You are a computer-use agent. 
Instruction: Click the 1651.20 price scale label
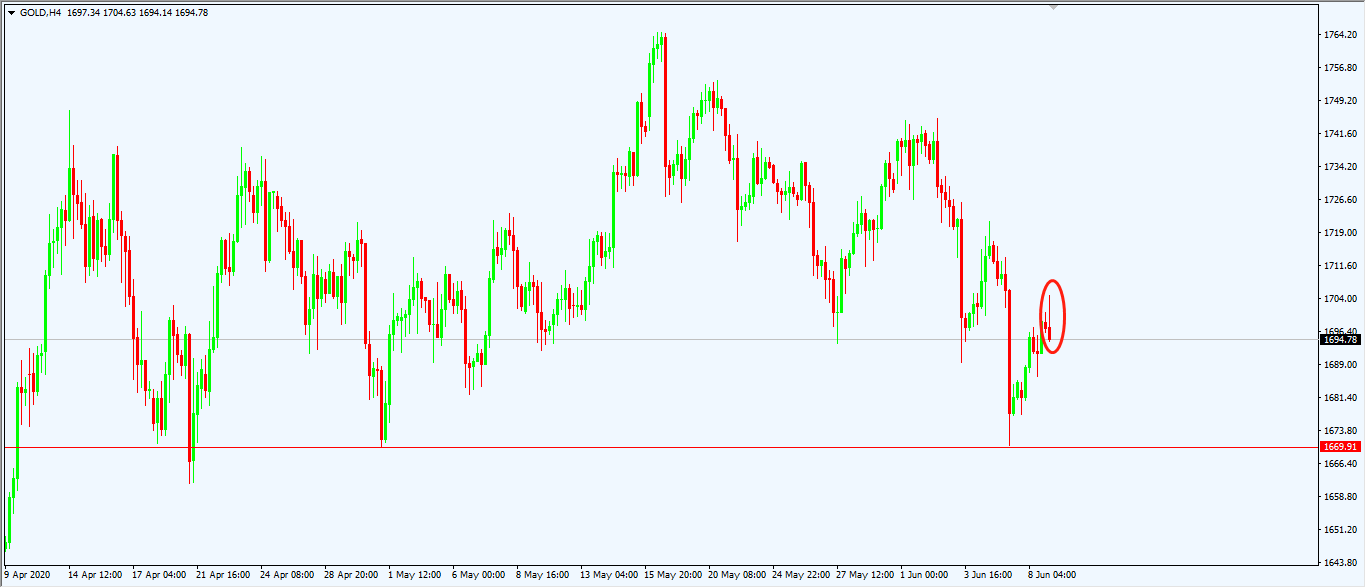(x=1340, y=530)
